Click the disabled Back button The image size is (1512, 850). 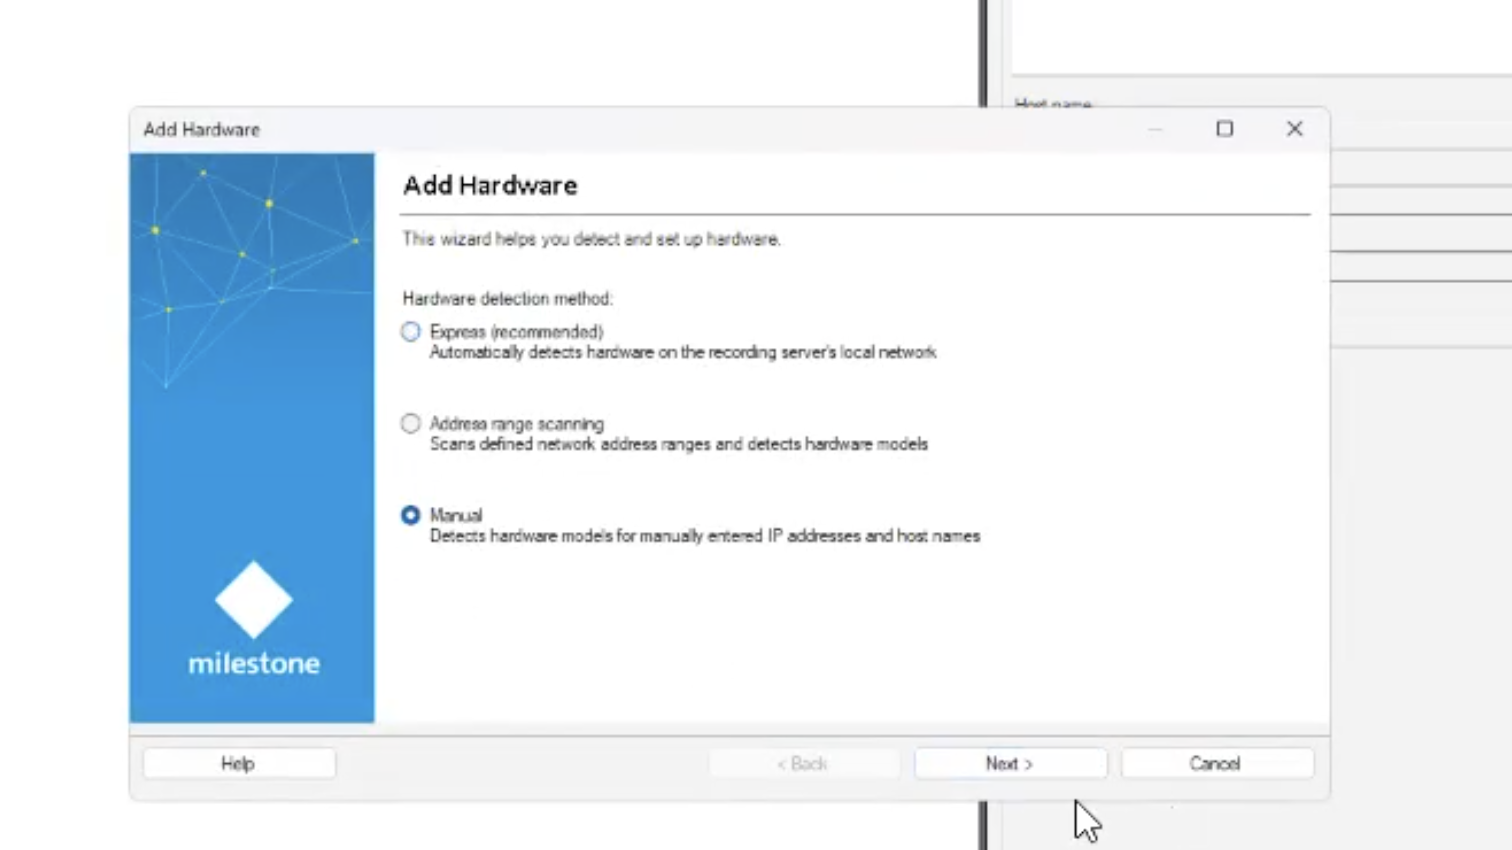(x=803, y=764)
